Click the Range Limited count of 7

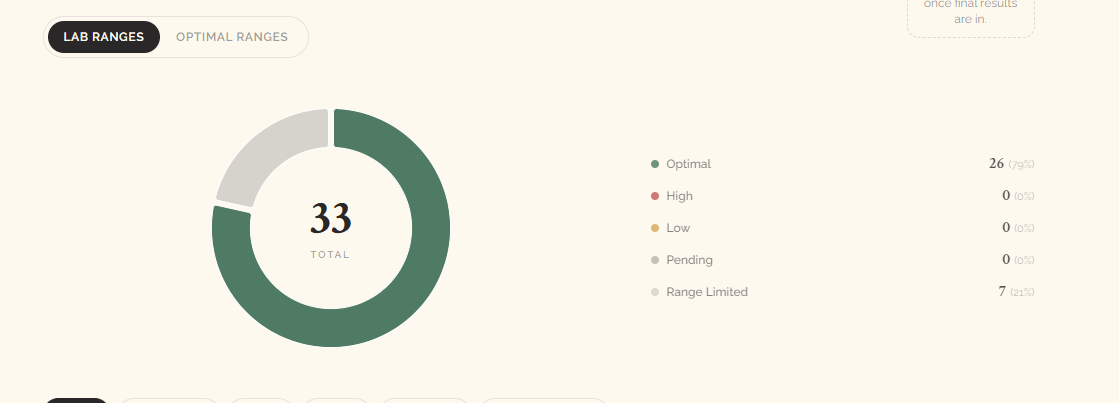coord(1002,292)
